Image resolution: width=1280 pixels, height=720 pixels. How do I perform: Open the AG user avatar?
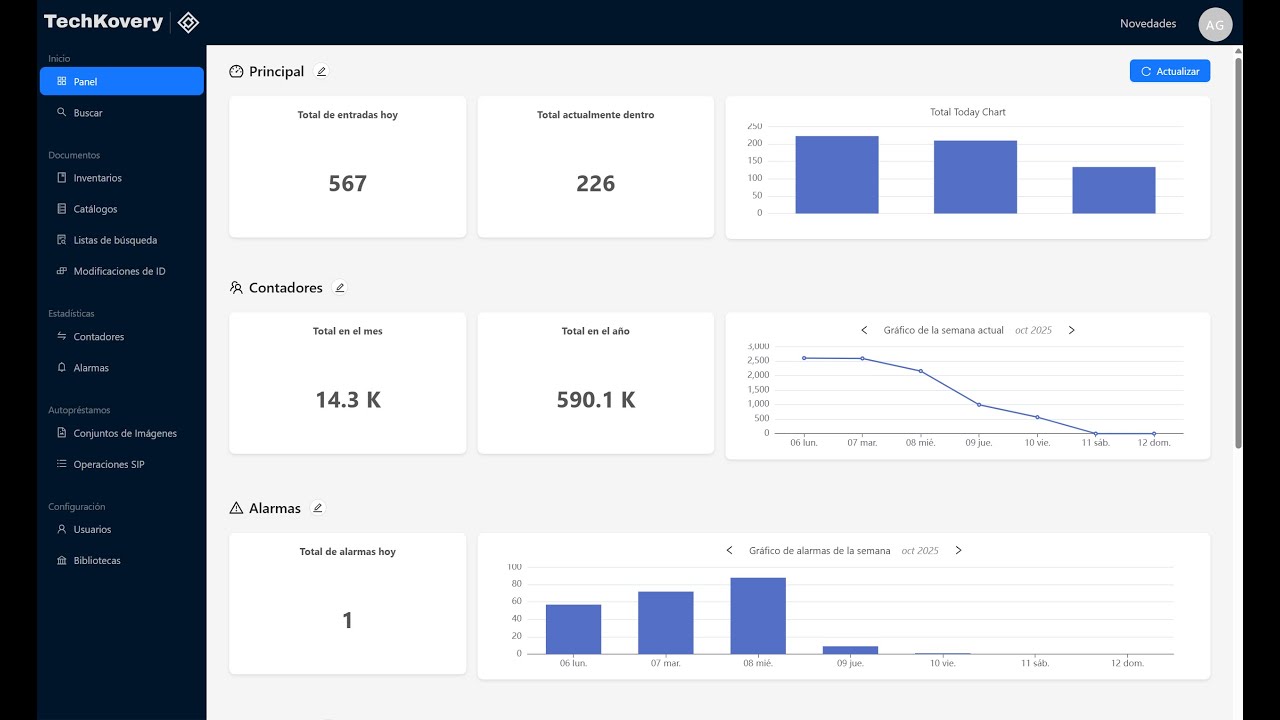tap(1215, 25)
